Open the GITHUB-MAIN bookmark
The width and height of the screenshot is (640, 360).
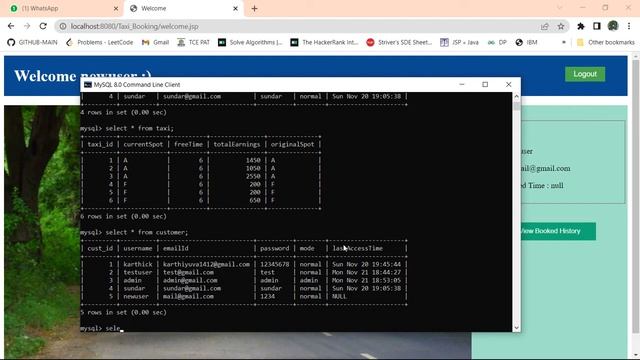click(x=33, y=42)
